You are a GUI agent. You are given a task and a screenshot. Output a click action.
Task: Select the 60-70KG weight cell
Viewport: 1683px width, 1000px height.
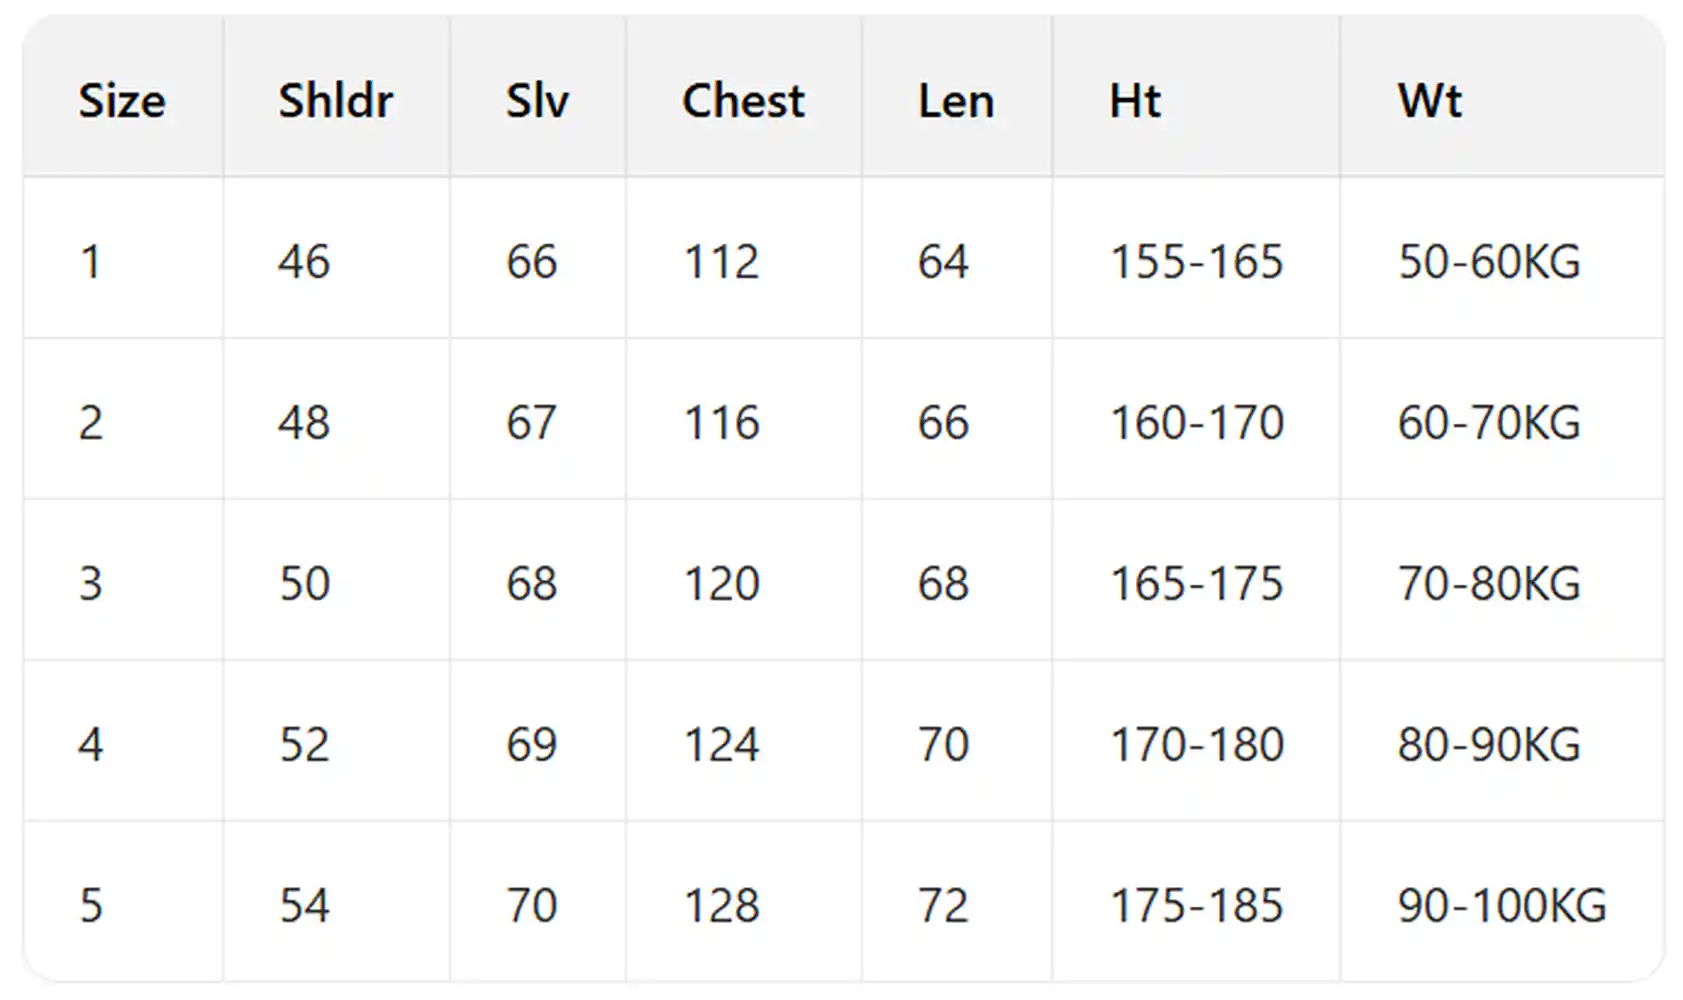(x=1489, y=423)
